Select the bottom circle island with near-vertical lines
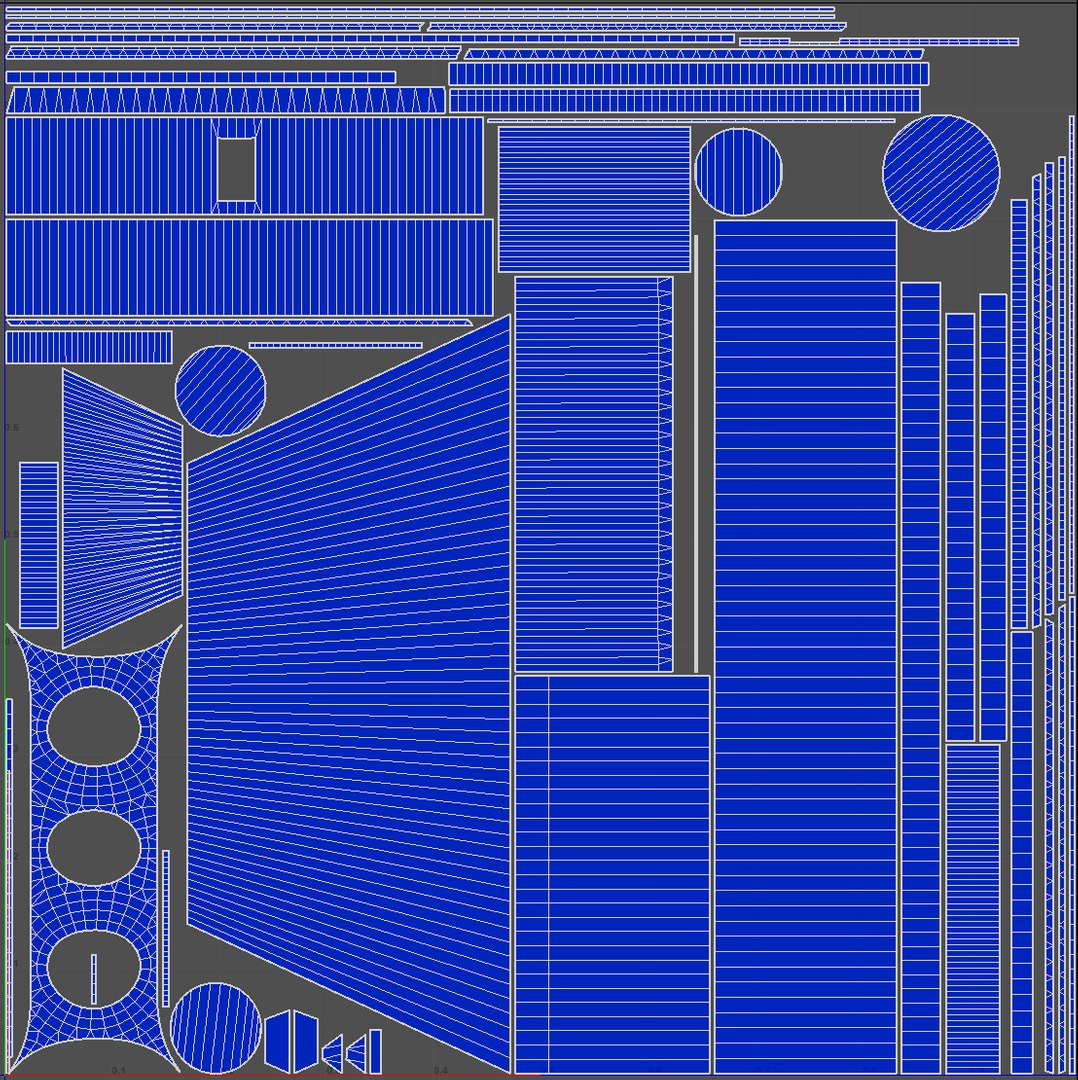This screenshot has width=1078, height=1080. click(216, 1028)
